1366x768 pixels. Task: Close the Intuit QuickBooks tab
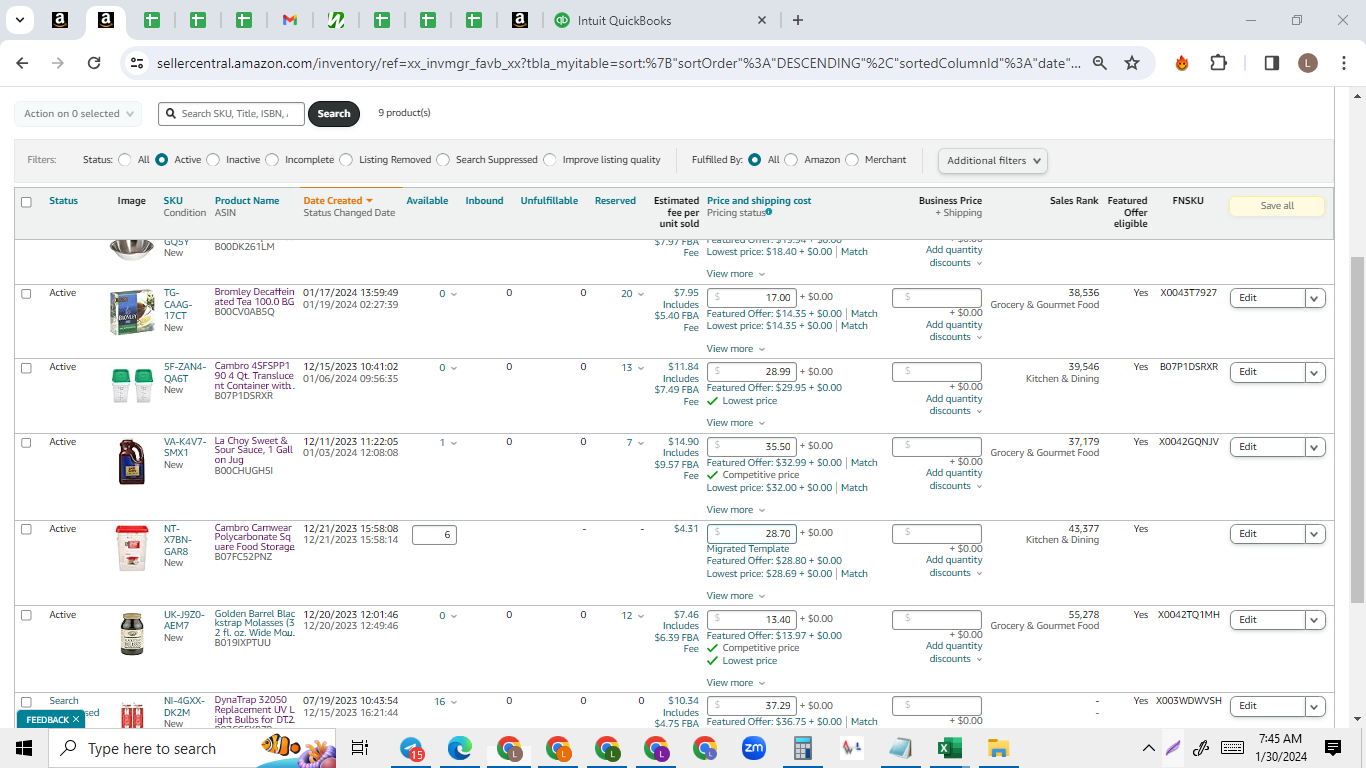tap(762, 20)
